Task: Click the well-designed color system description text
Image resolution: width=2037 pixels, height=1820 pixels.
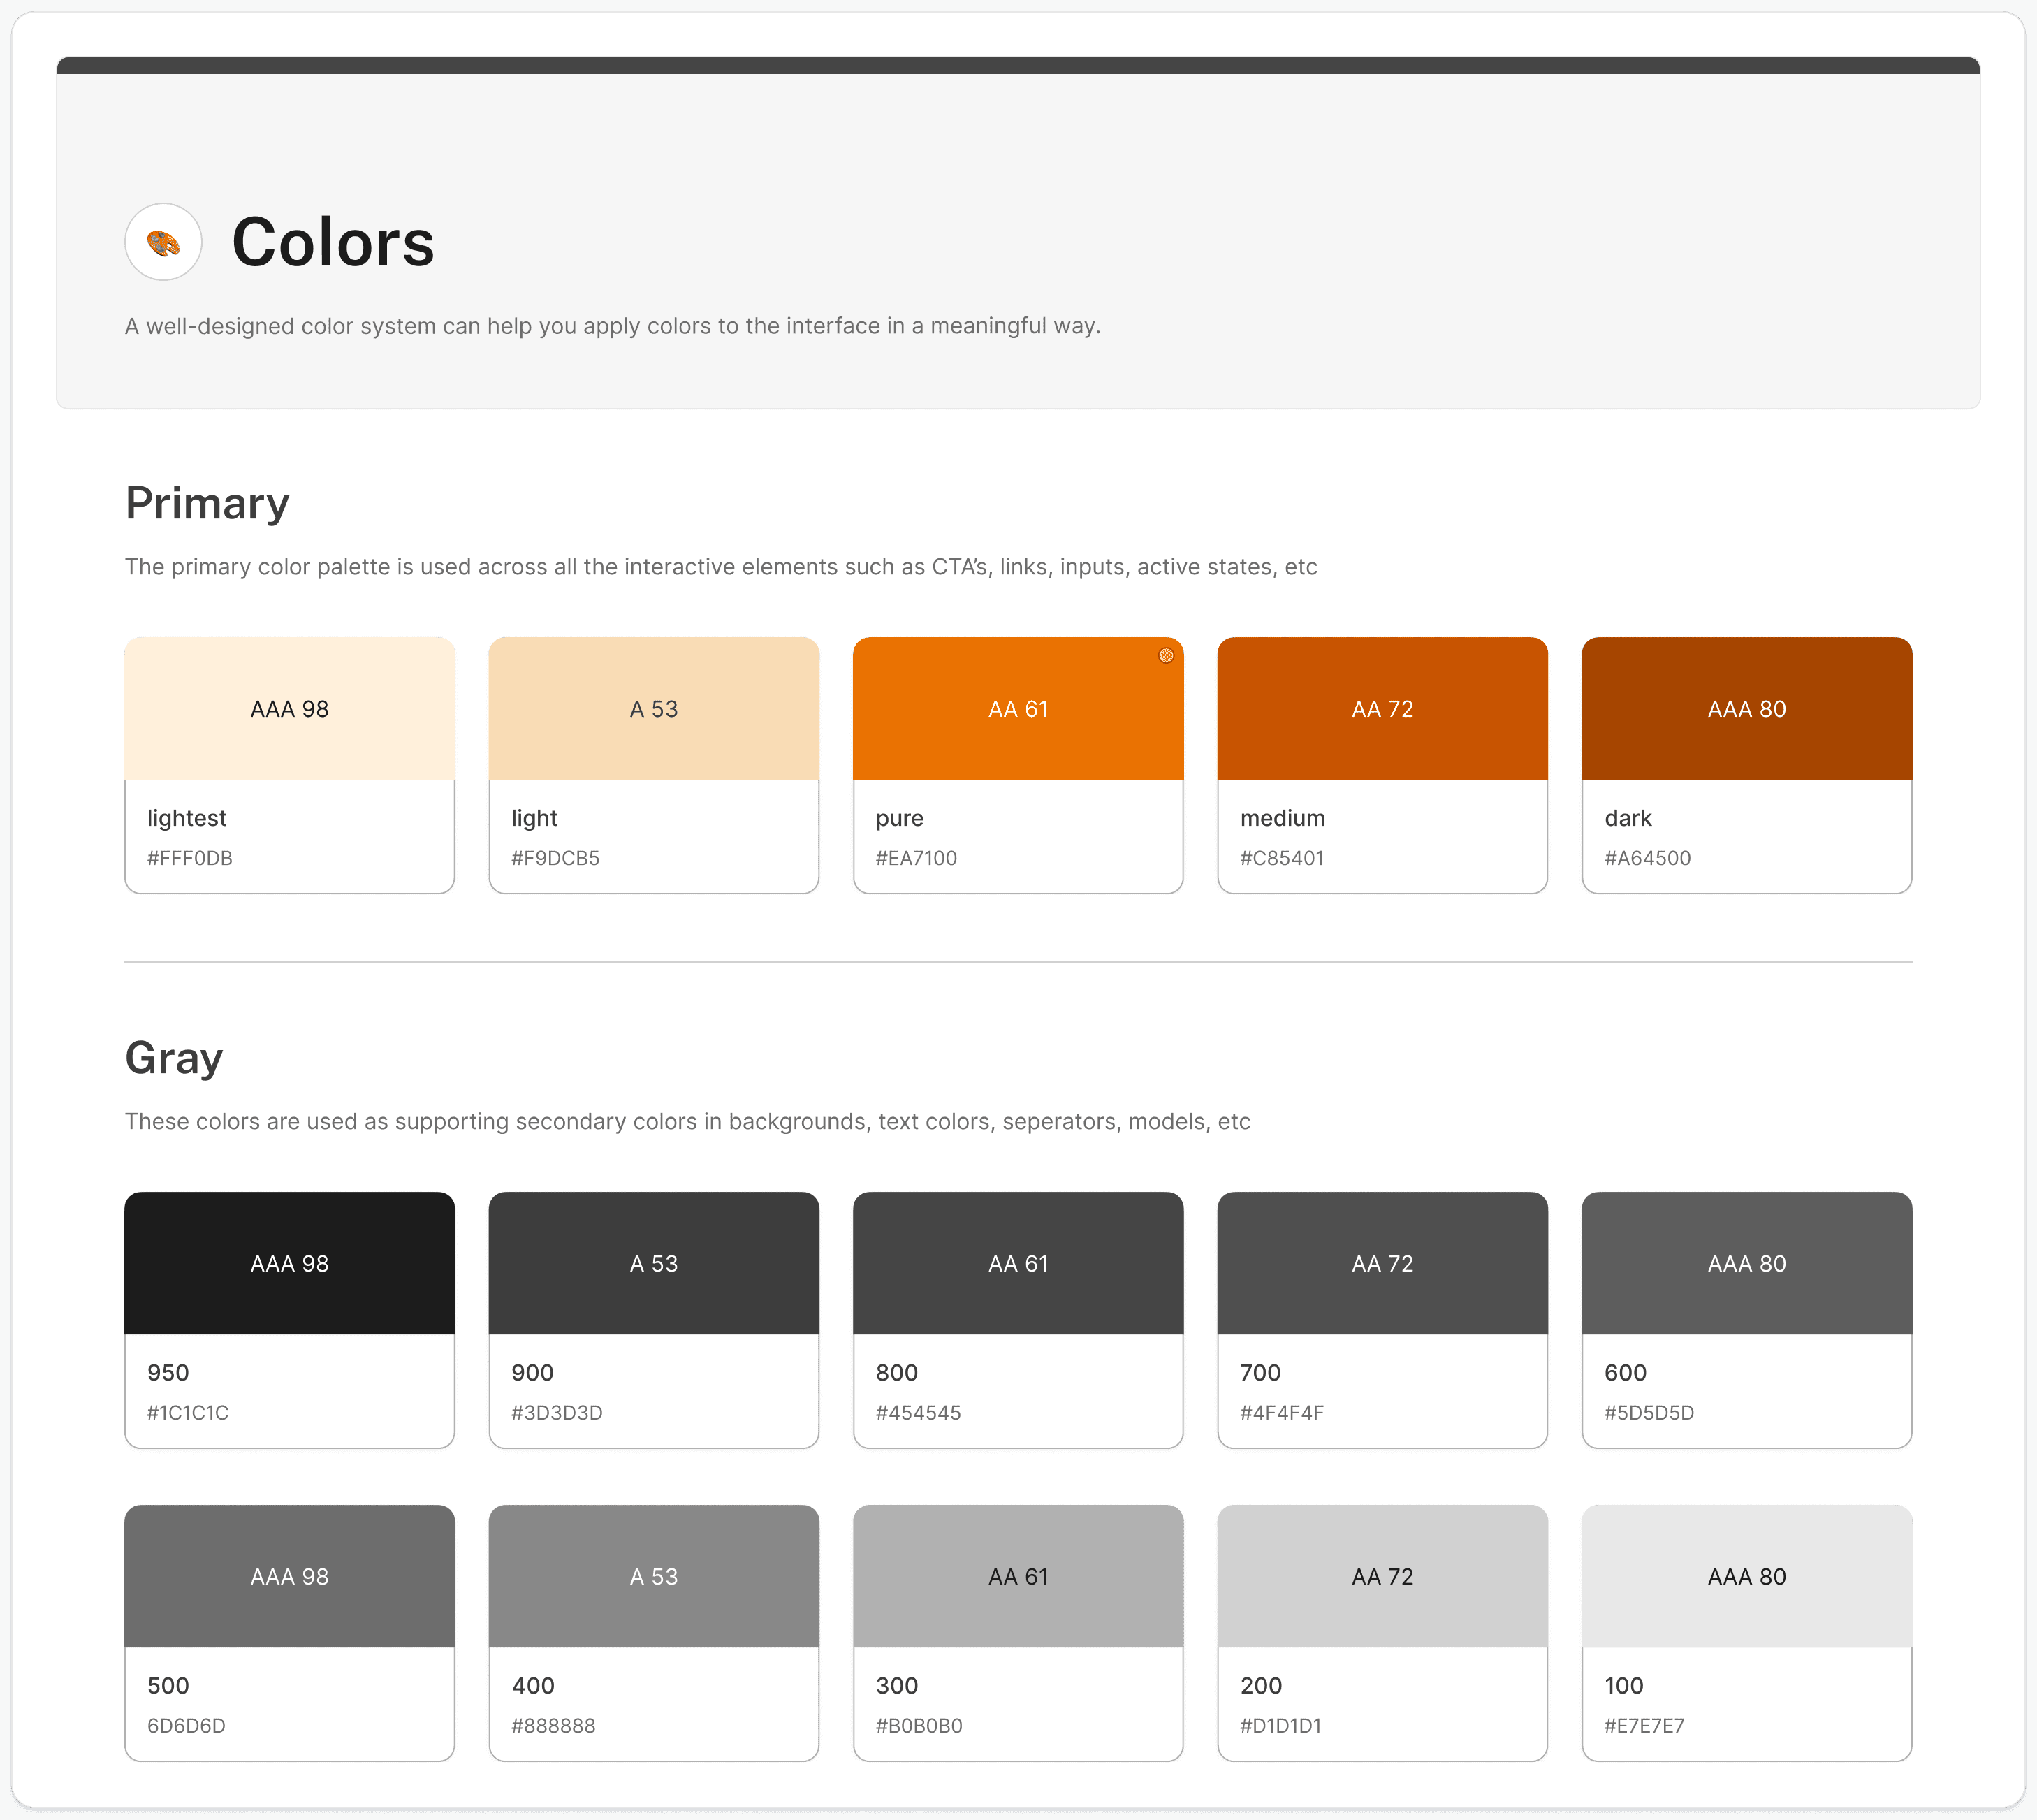Action: click(612, 326)
